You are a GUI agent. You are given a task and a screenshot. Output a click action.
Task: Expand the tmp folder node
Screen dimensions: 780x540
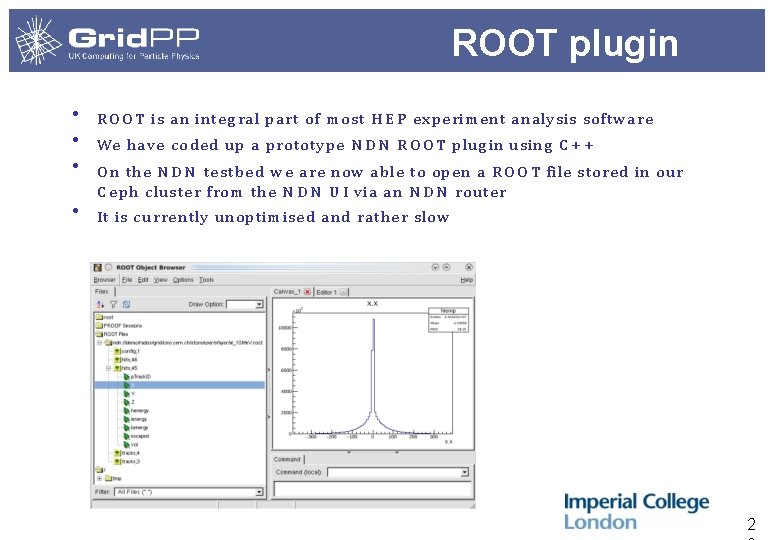[99, 478]
